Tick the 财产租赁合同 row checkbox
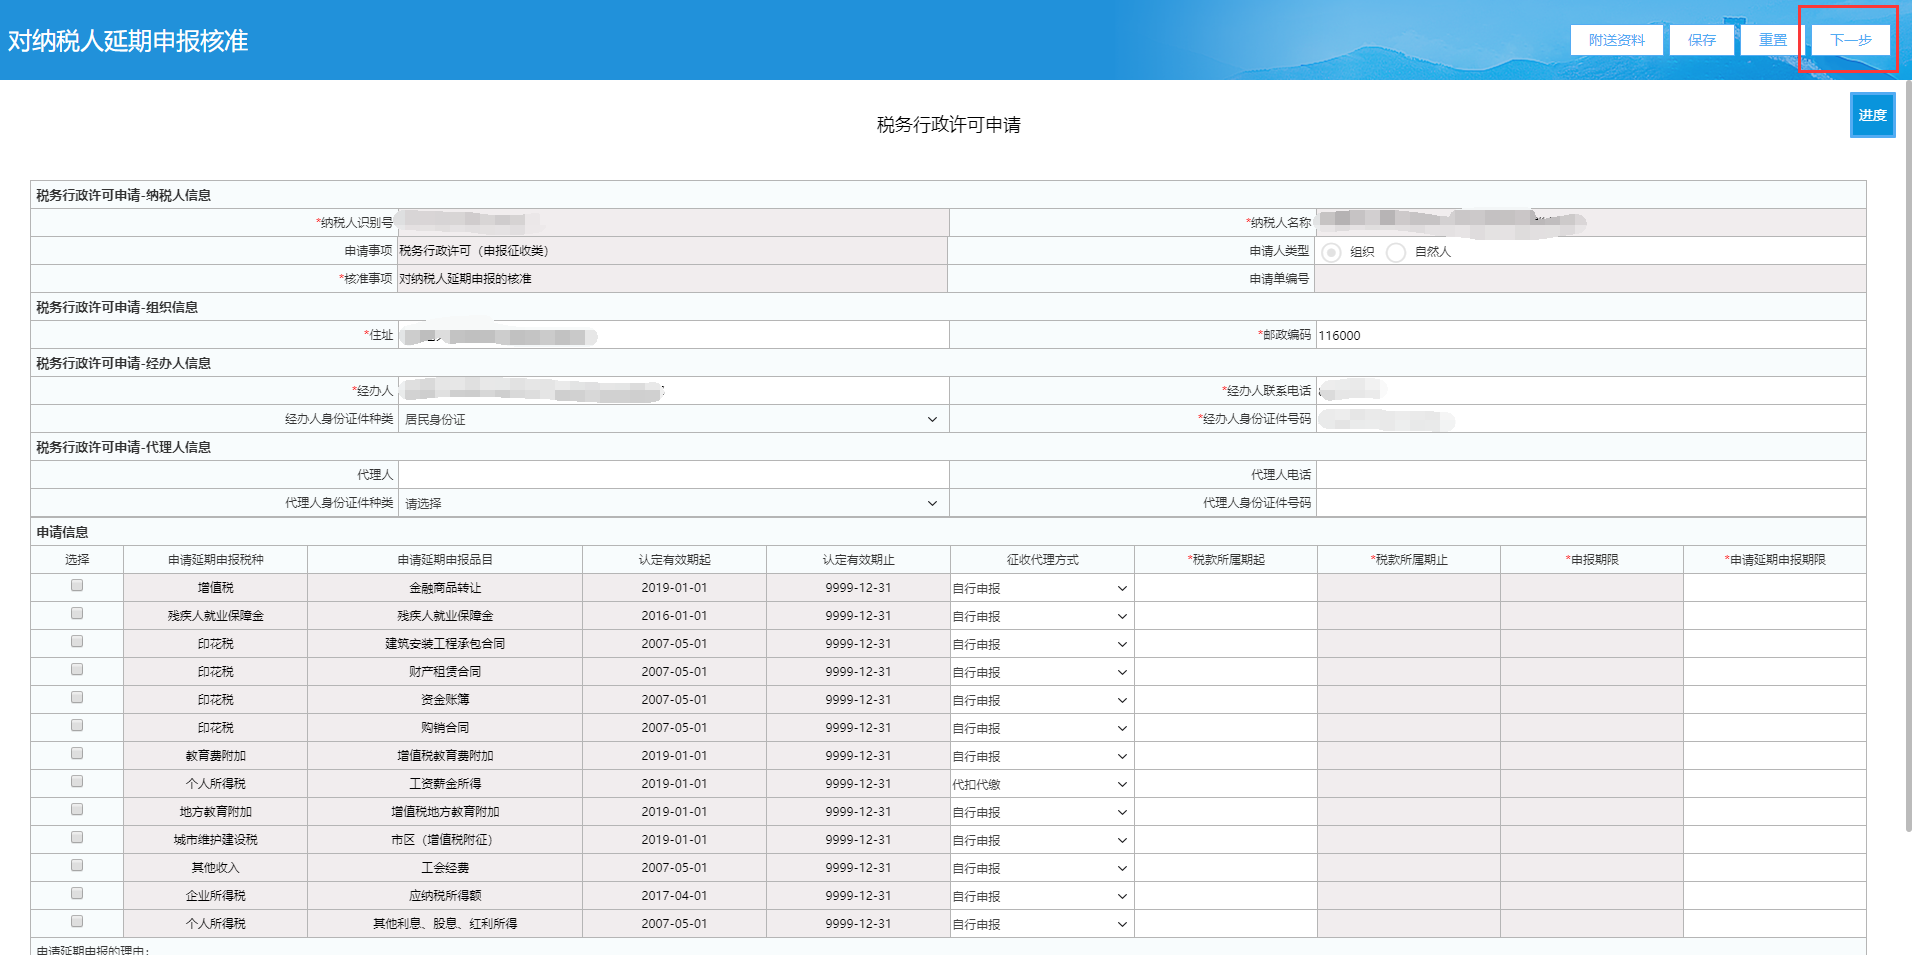The width and height of the screenshot is (1912, 964). (77, 670)
